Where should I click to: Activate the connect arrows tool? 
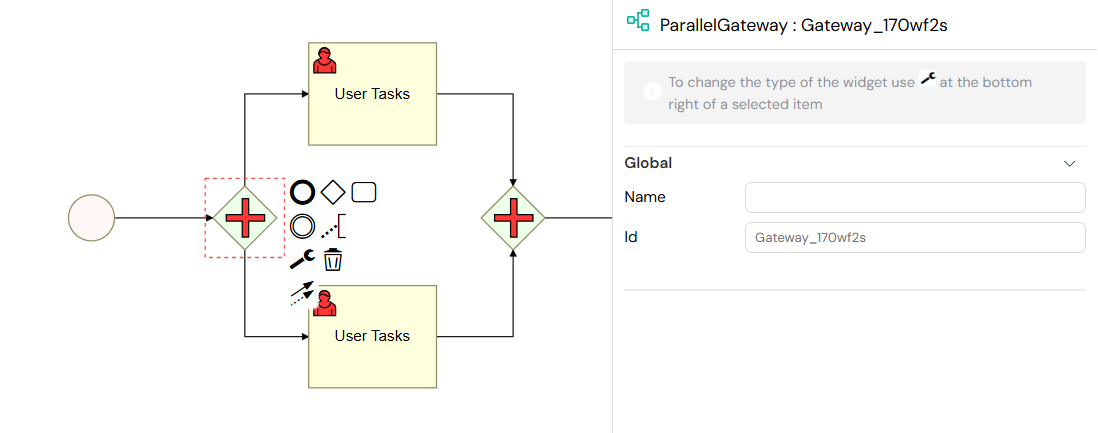[x=301, y=294]
